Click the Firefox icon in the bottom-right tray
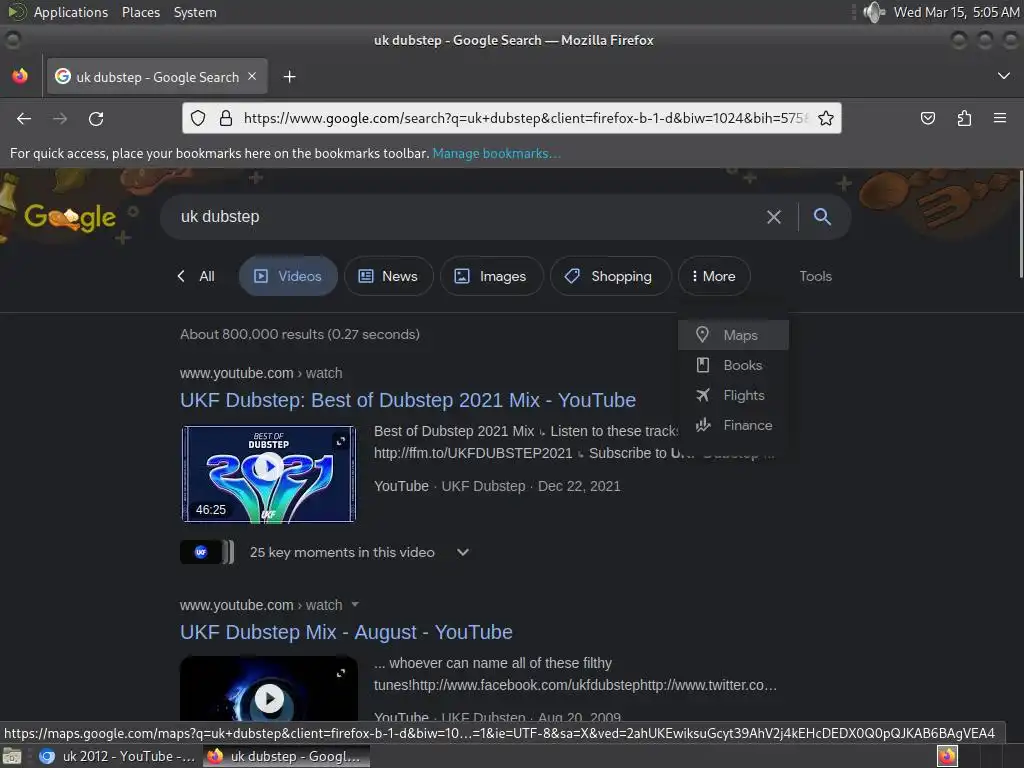Image resolution: width=1024 pixels, height=768 pixels. (x=947, y=756)
